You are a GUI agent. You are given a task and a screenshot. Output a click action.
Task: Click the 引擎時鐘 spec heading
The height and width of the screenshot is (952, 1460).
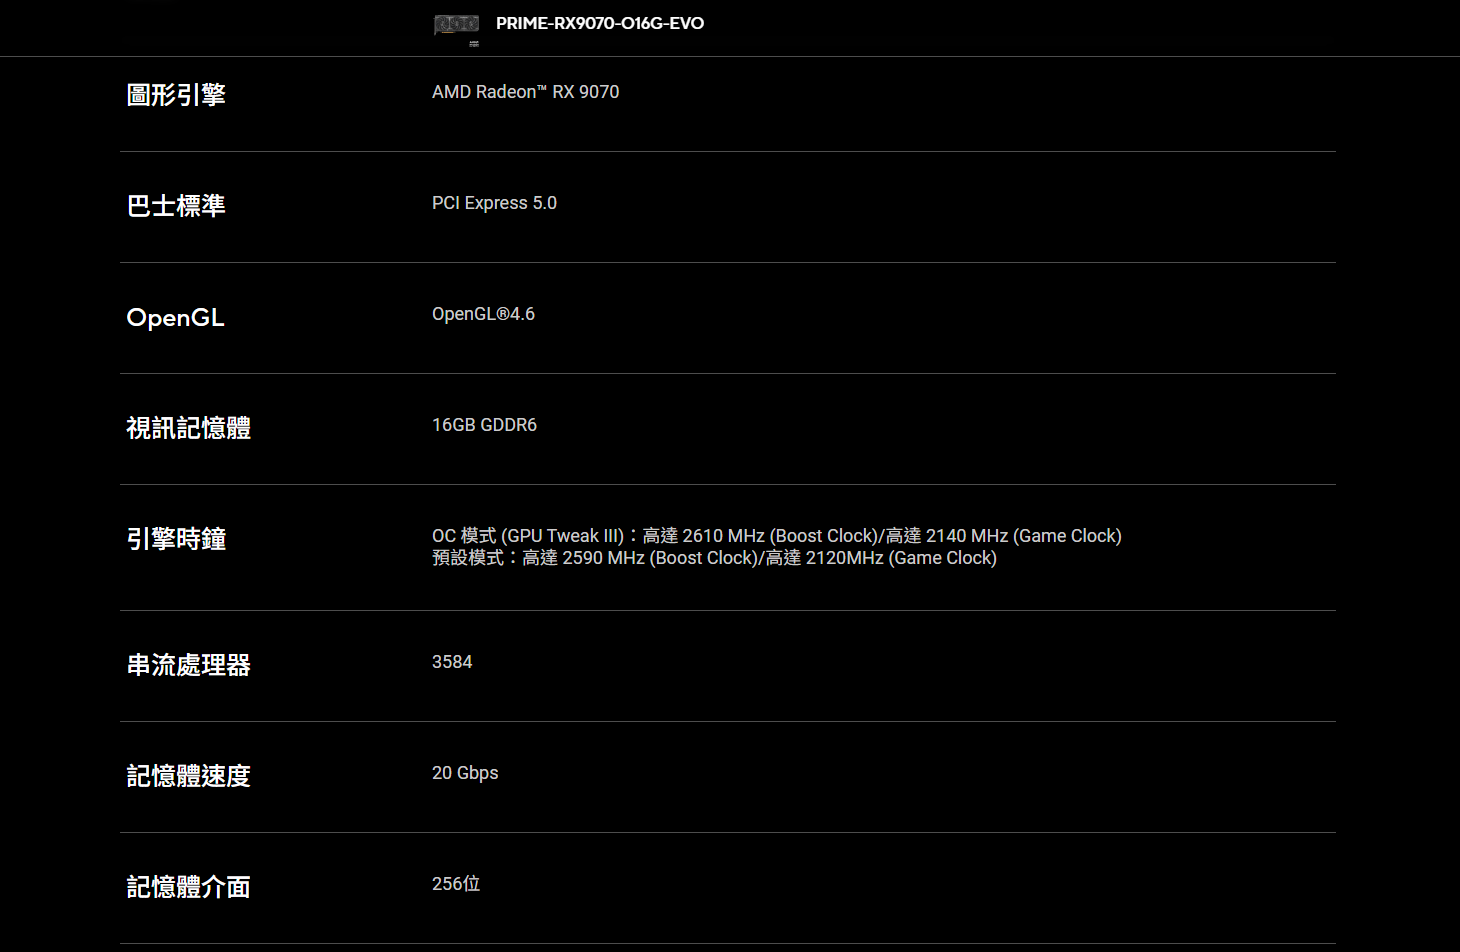pyautogui.click(x=176, y=539)
